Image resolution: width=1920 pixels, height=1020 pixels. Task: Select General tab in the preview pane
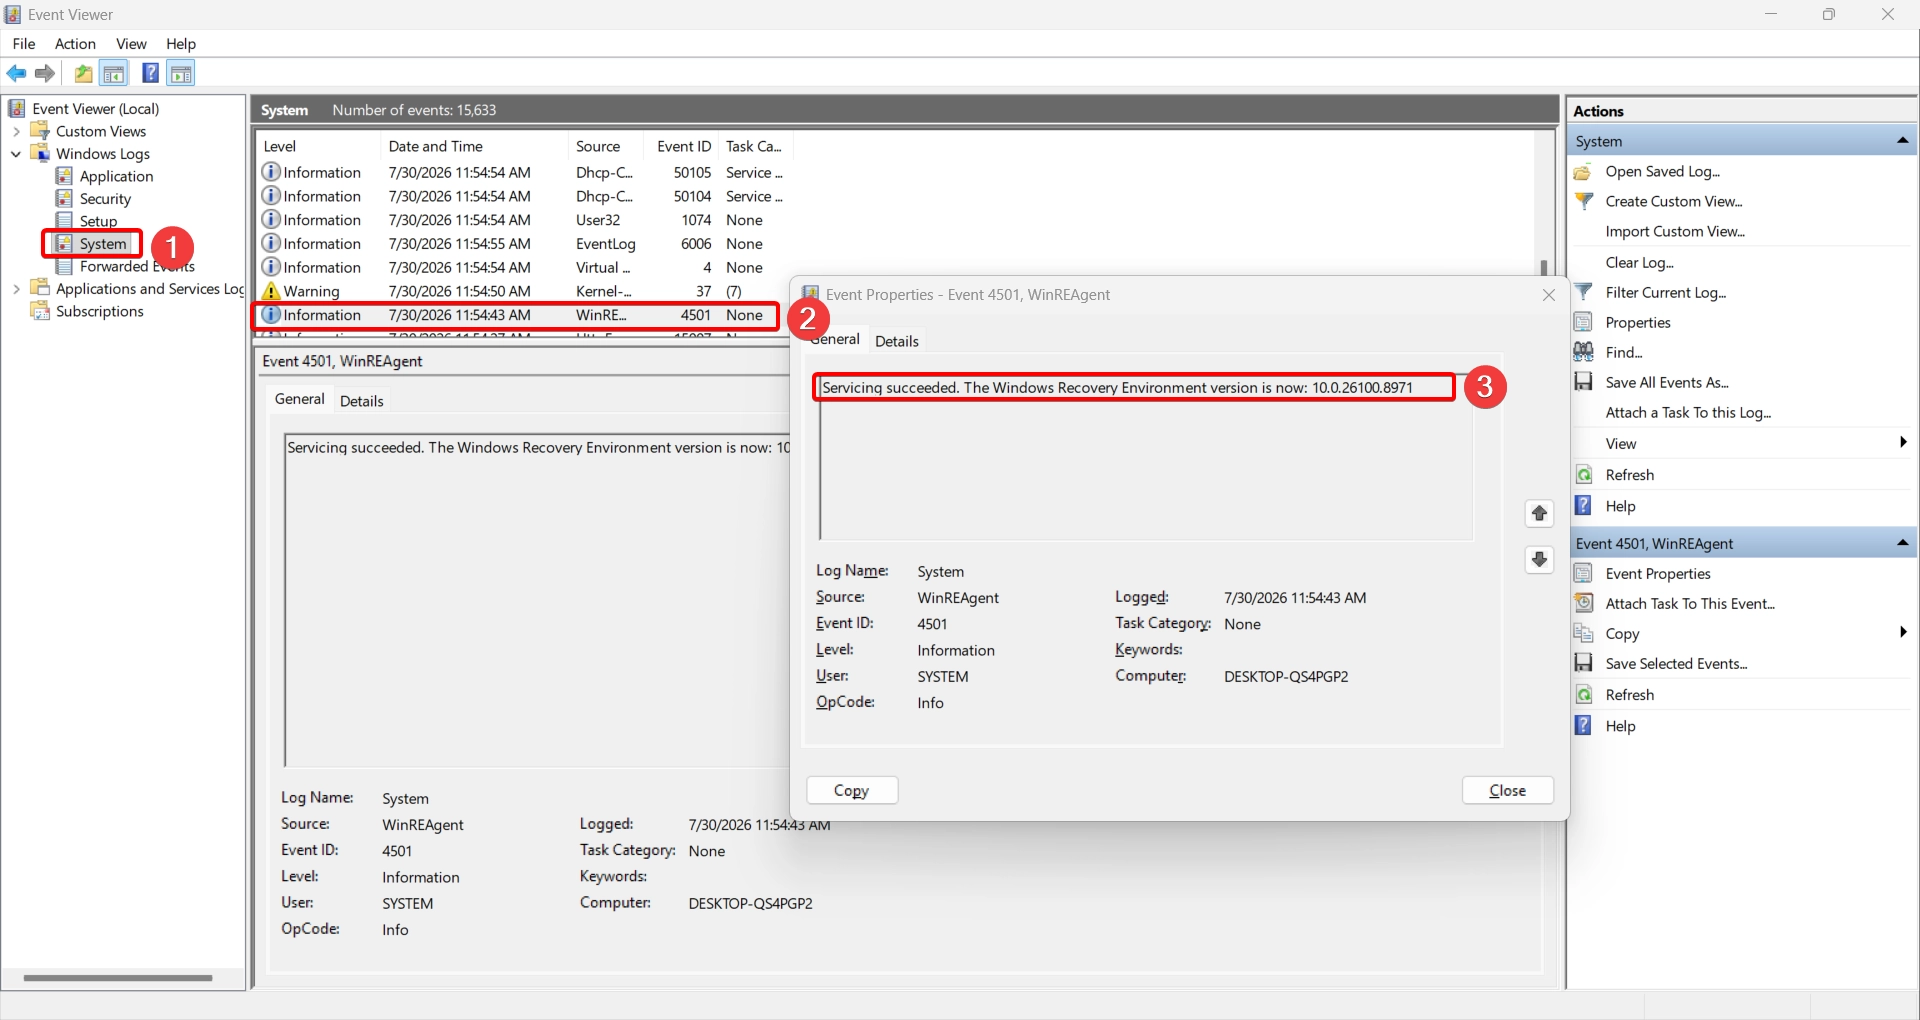click(x=300, y=399)
